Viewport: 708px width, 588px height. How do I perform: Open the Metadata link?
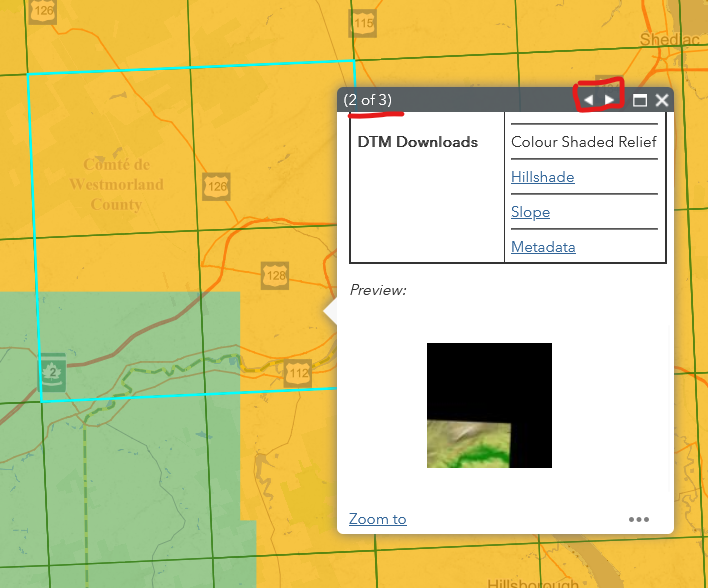pyautogui.click(x=543, y=247)
